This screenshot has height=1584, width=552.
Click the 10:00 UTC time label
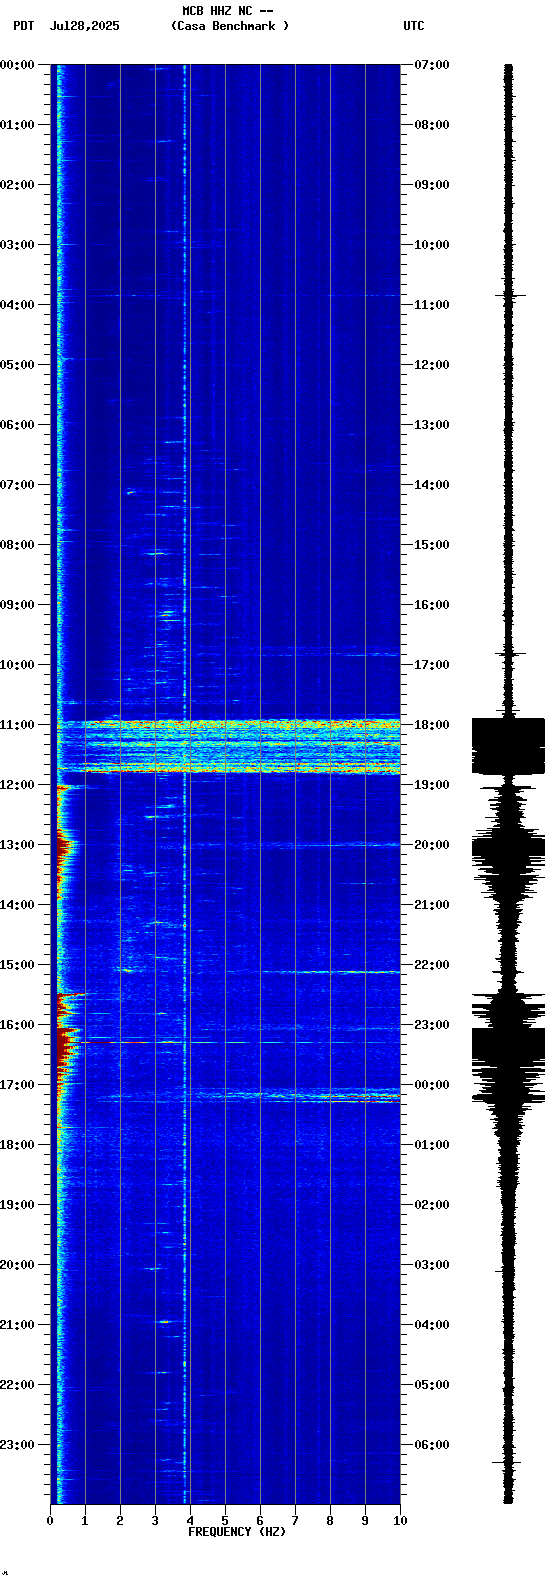pyautogui.click(x=432, y=245)
